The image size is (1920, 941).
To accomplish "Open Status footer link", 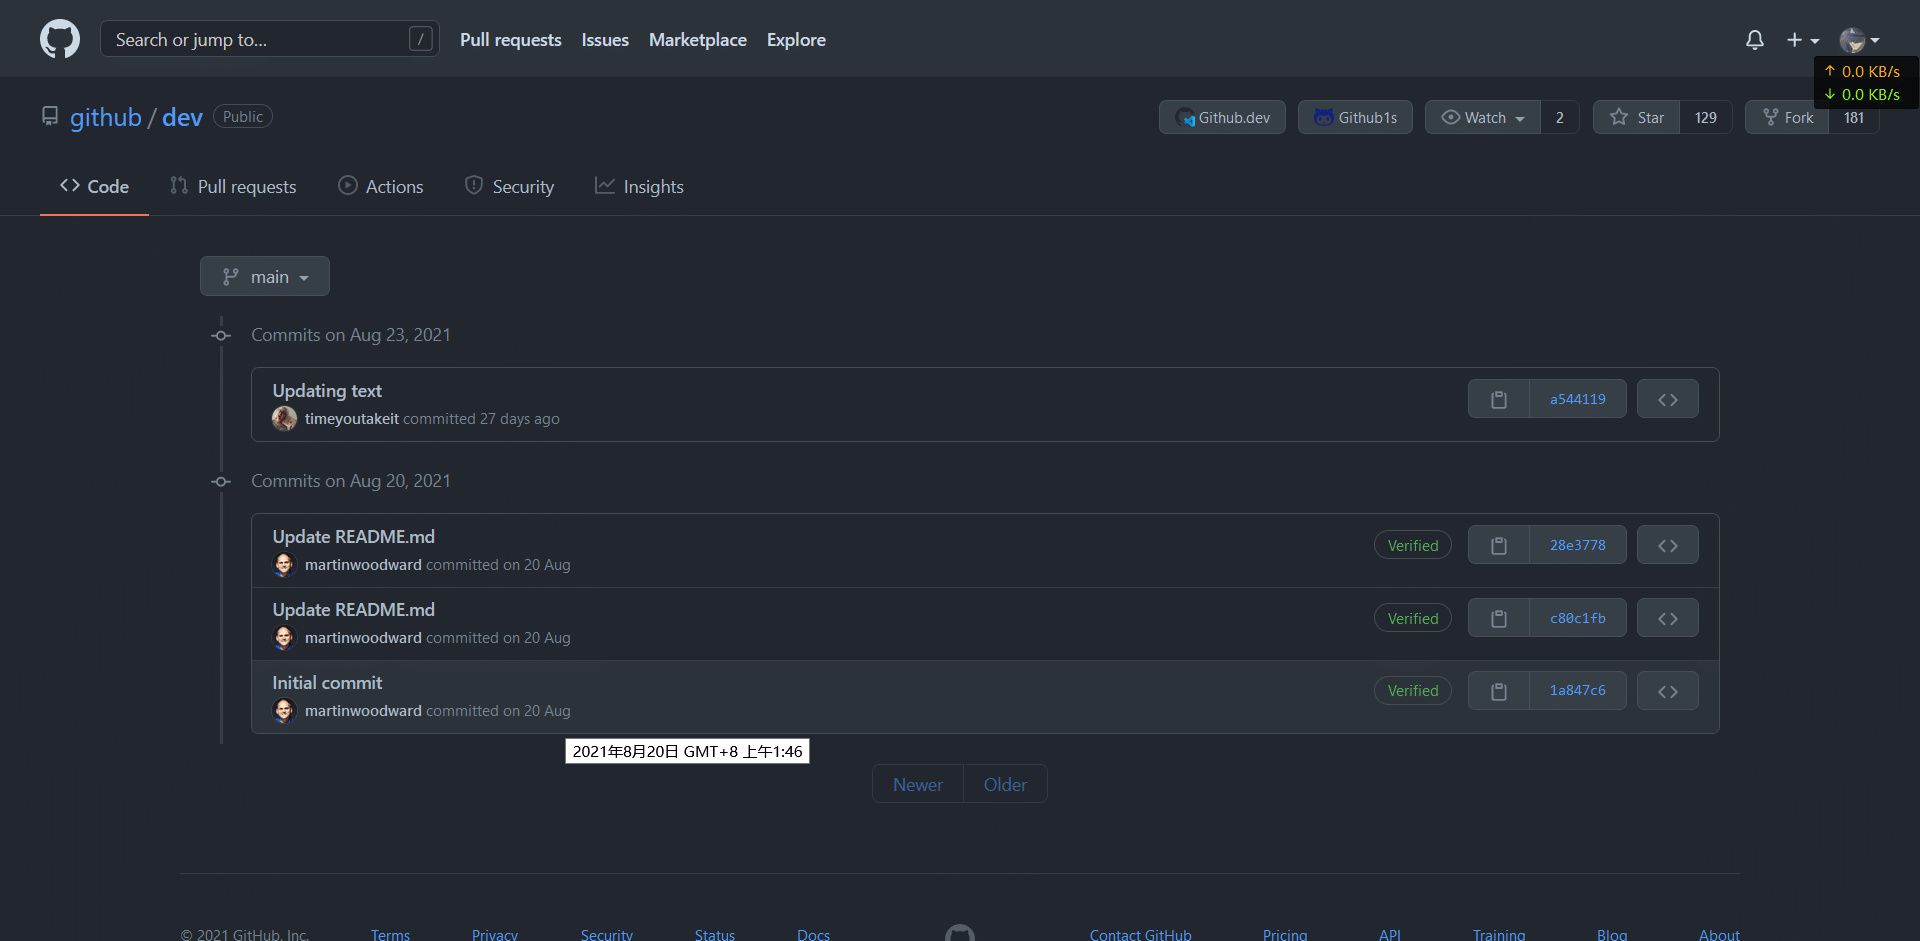I will point(715,934).
